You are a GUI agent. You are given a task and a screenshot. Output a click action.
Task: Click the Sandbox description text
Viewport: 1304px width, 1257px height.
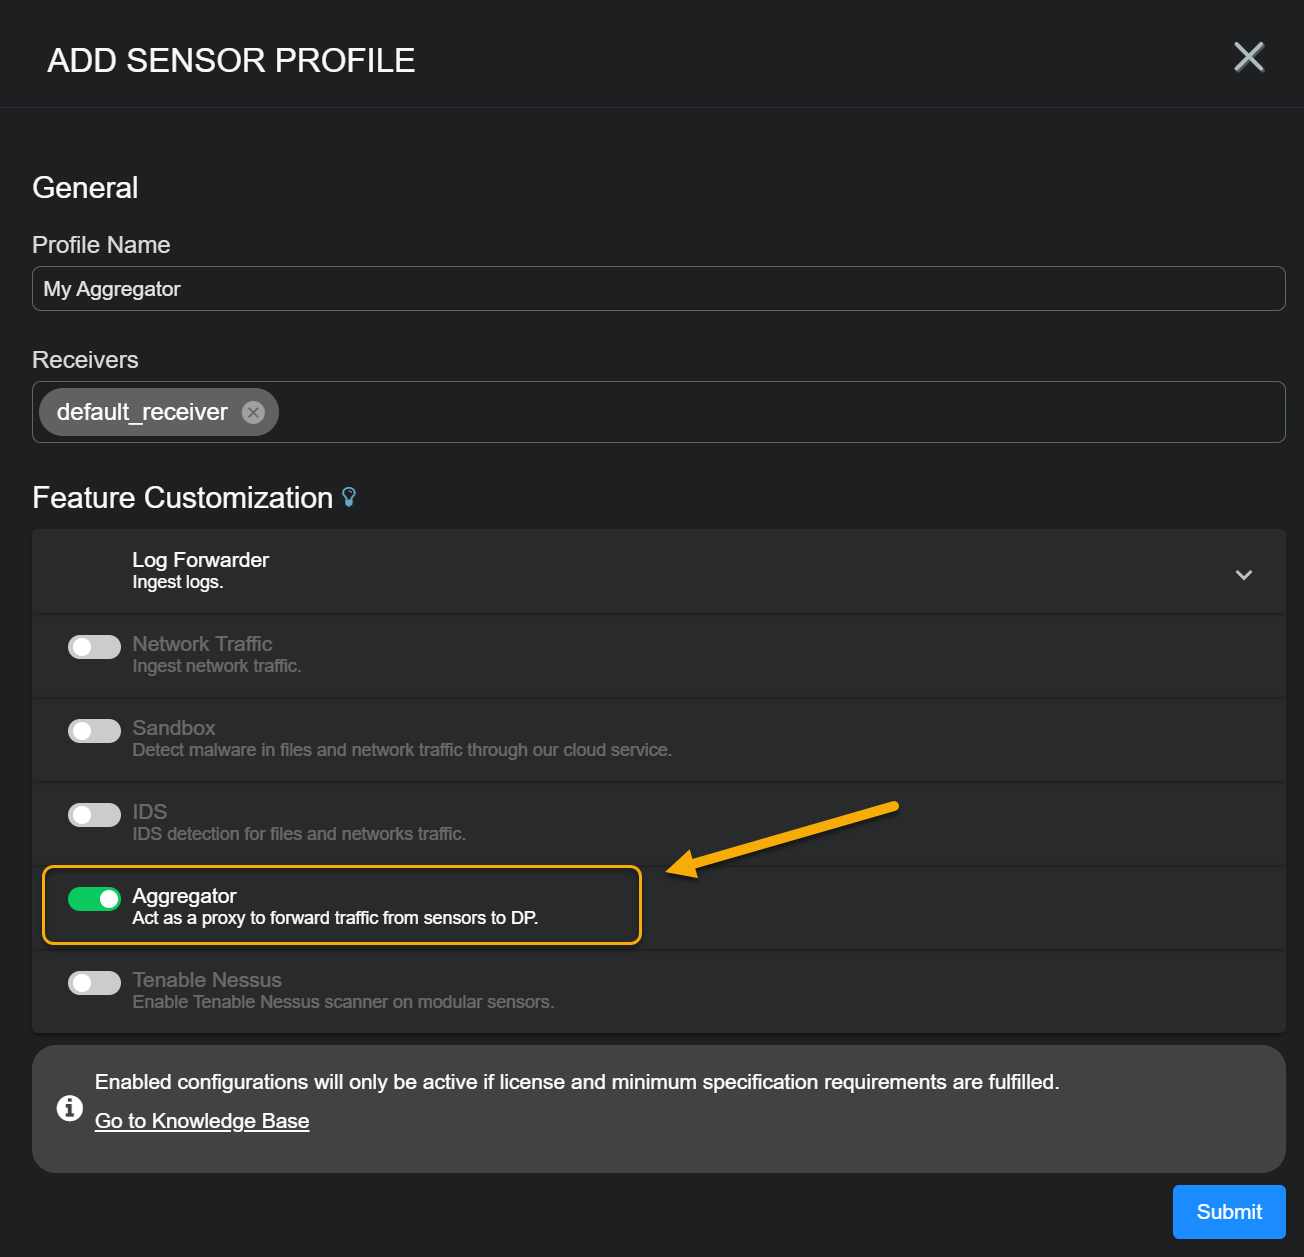pos(402,750)
